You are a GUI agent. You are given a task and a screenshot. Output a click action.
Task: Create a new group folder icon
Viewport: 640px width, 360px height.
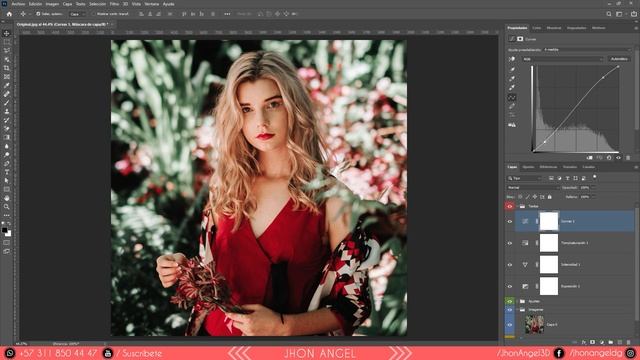tap(611, 342)
